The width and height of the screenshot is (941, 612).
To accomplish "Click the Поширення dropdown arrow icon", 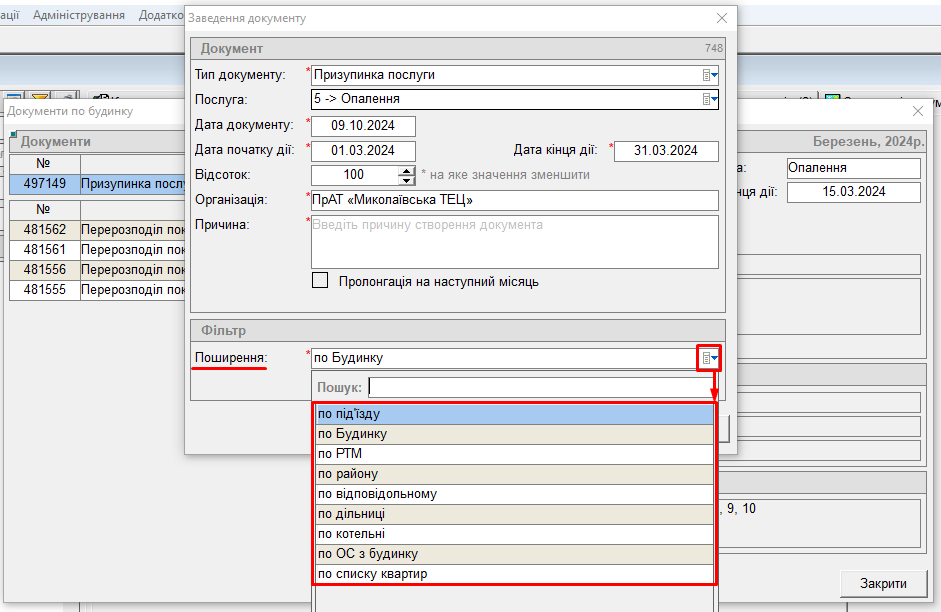I will tap(709, 358).
